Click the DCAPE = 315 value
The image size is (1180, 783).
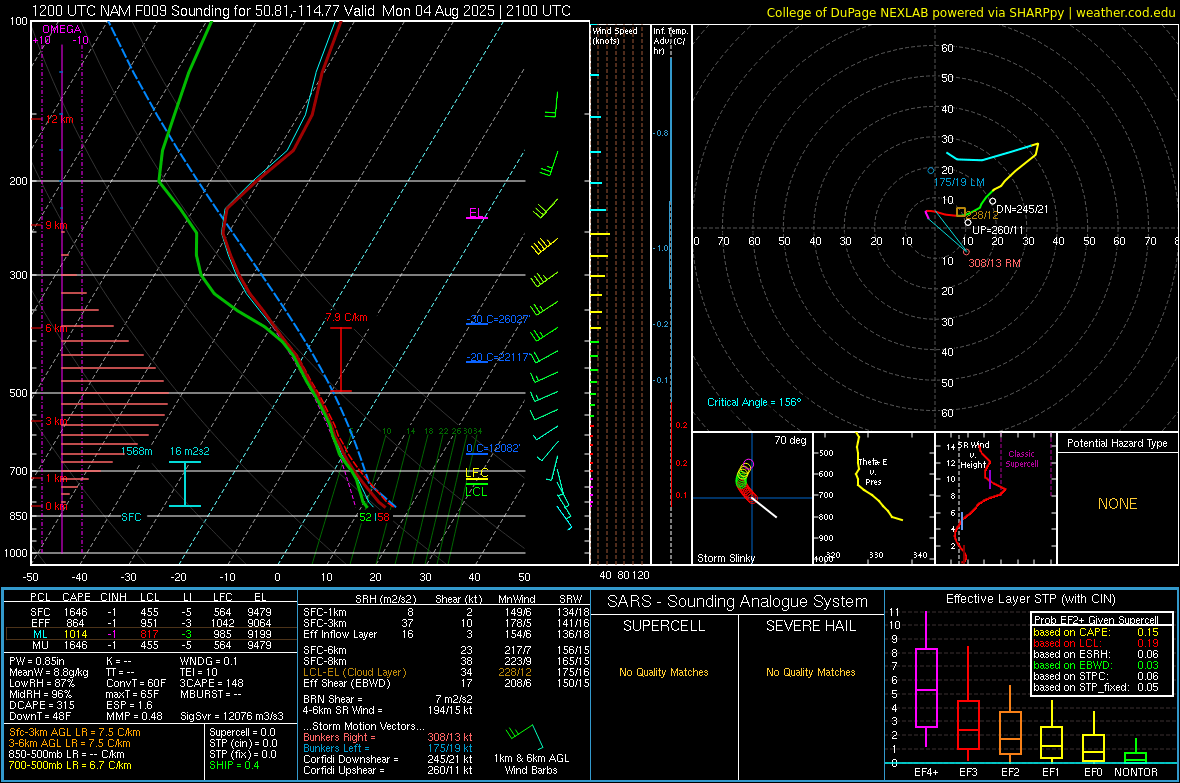[41, 705]
